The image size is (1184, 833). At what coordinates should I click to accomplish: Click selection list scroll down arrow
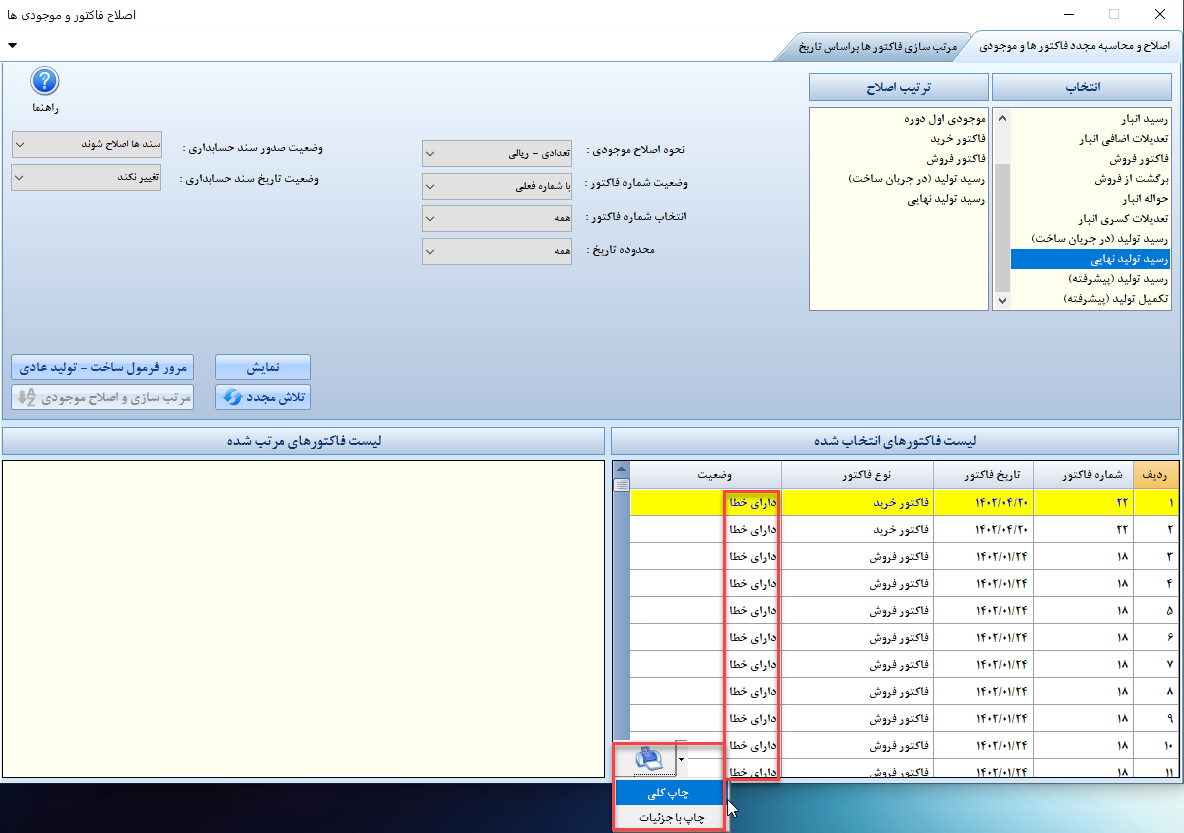point(1002,301)
